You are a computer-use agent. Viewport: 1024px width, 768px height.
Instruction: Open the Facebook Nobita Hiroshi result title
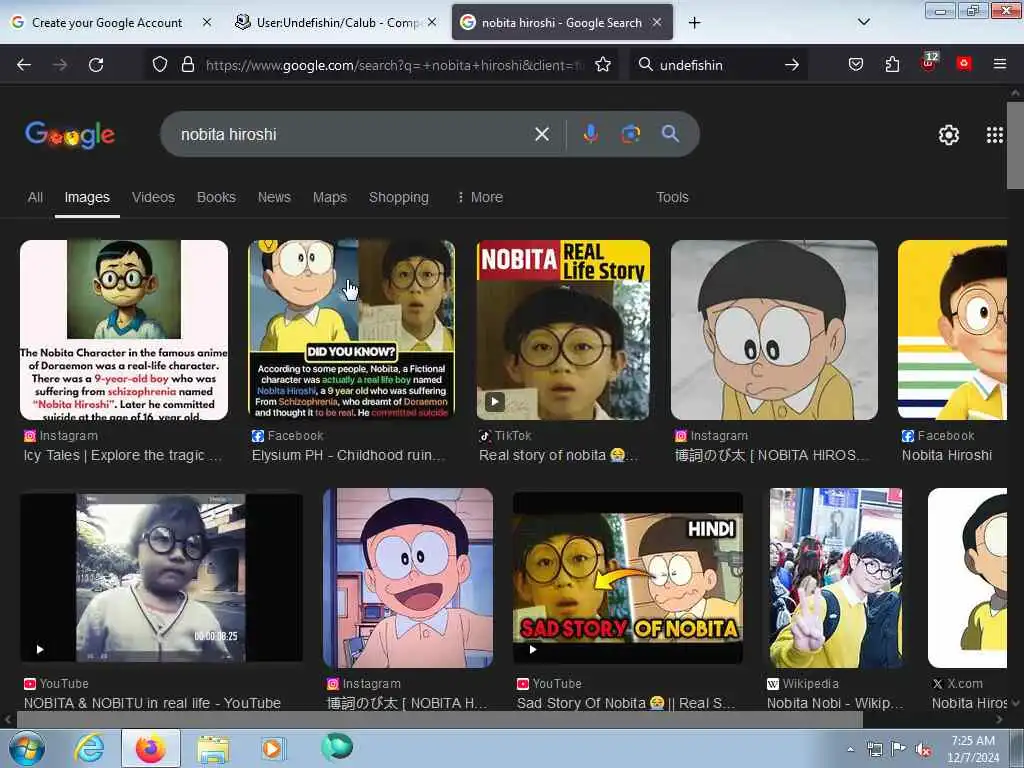tap(947, 455)
